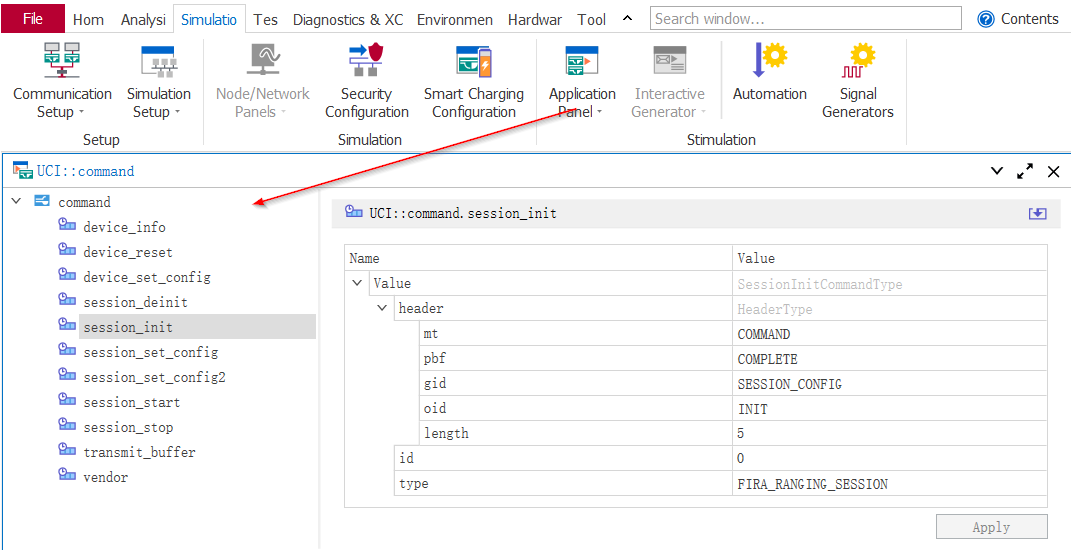Open the File menu
Image resolution: width=1071 pixels, height=550 pixels.
(x=33, y=19)
